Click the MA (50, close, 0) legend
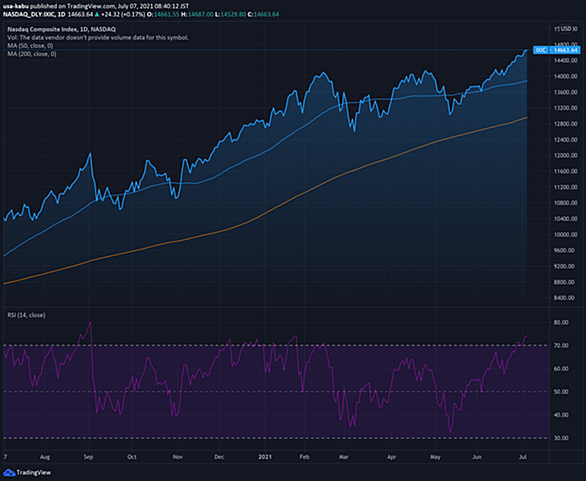This screenshot has height=481, width=586. 30,46
